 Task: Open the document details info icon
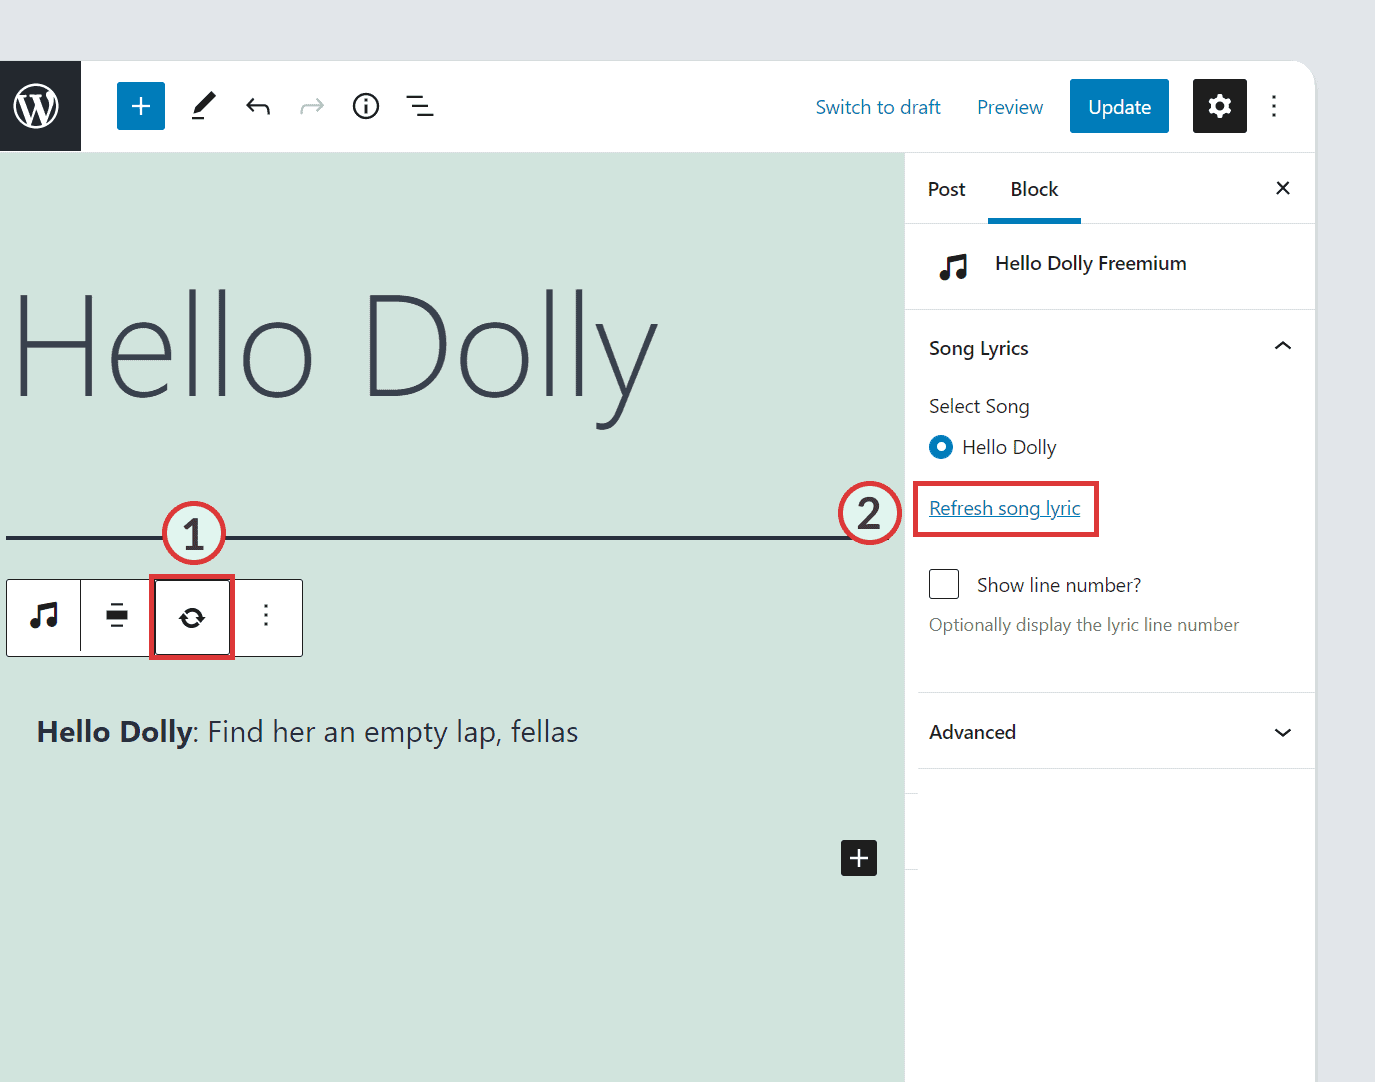pyautogui.click(x=366, y=106)
